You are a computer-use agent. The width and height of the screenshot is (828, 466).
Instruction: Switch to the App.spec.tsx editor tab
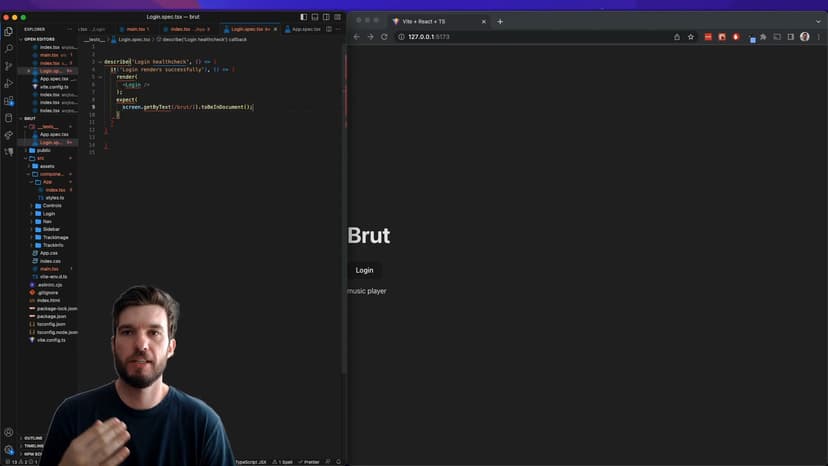305,29
